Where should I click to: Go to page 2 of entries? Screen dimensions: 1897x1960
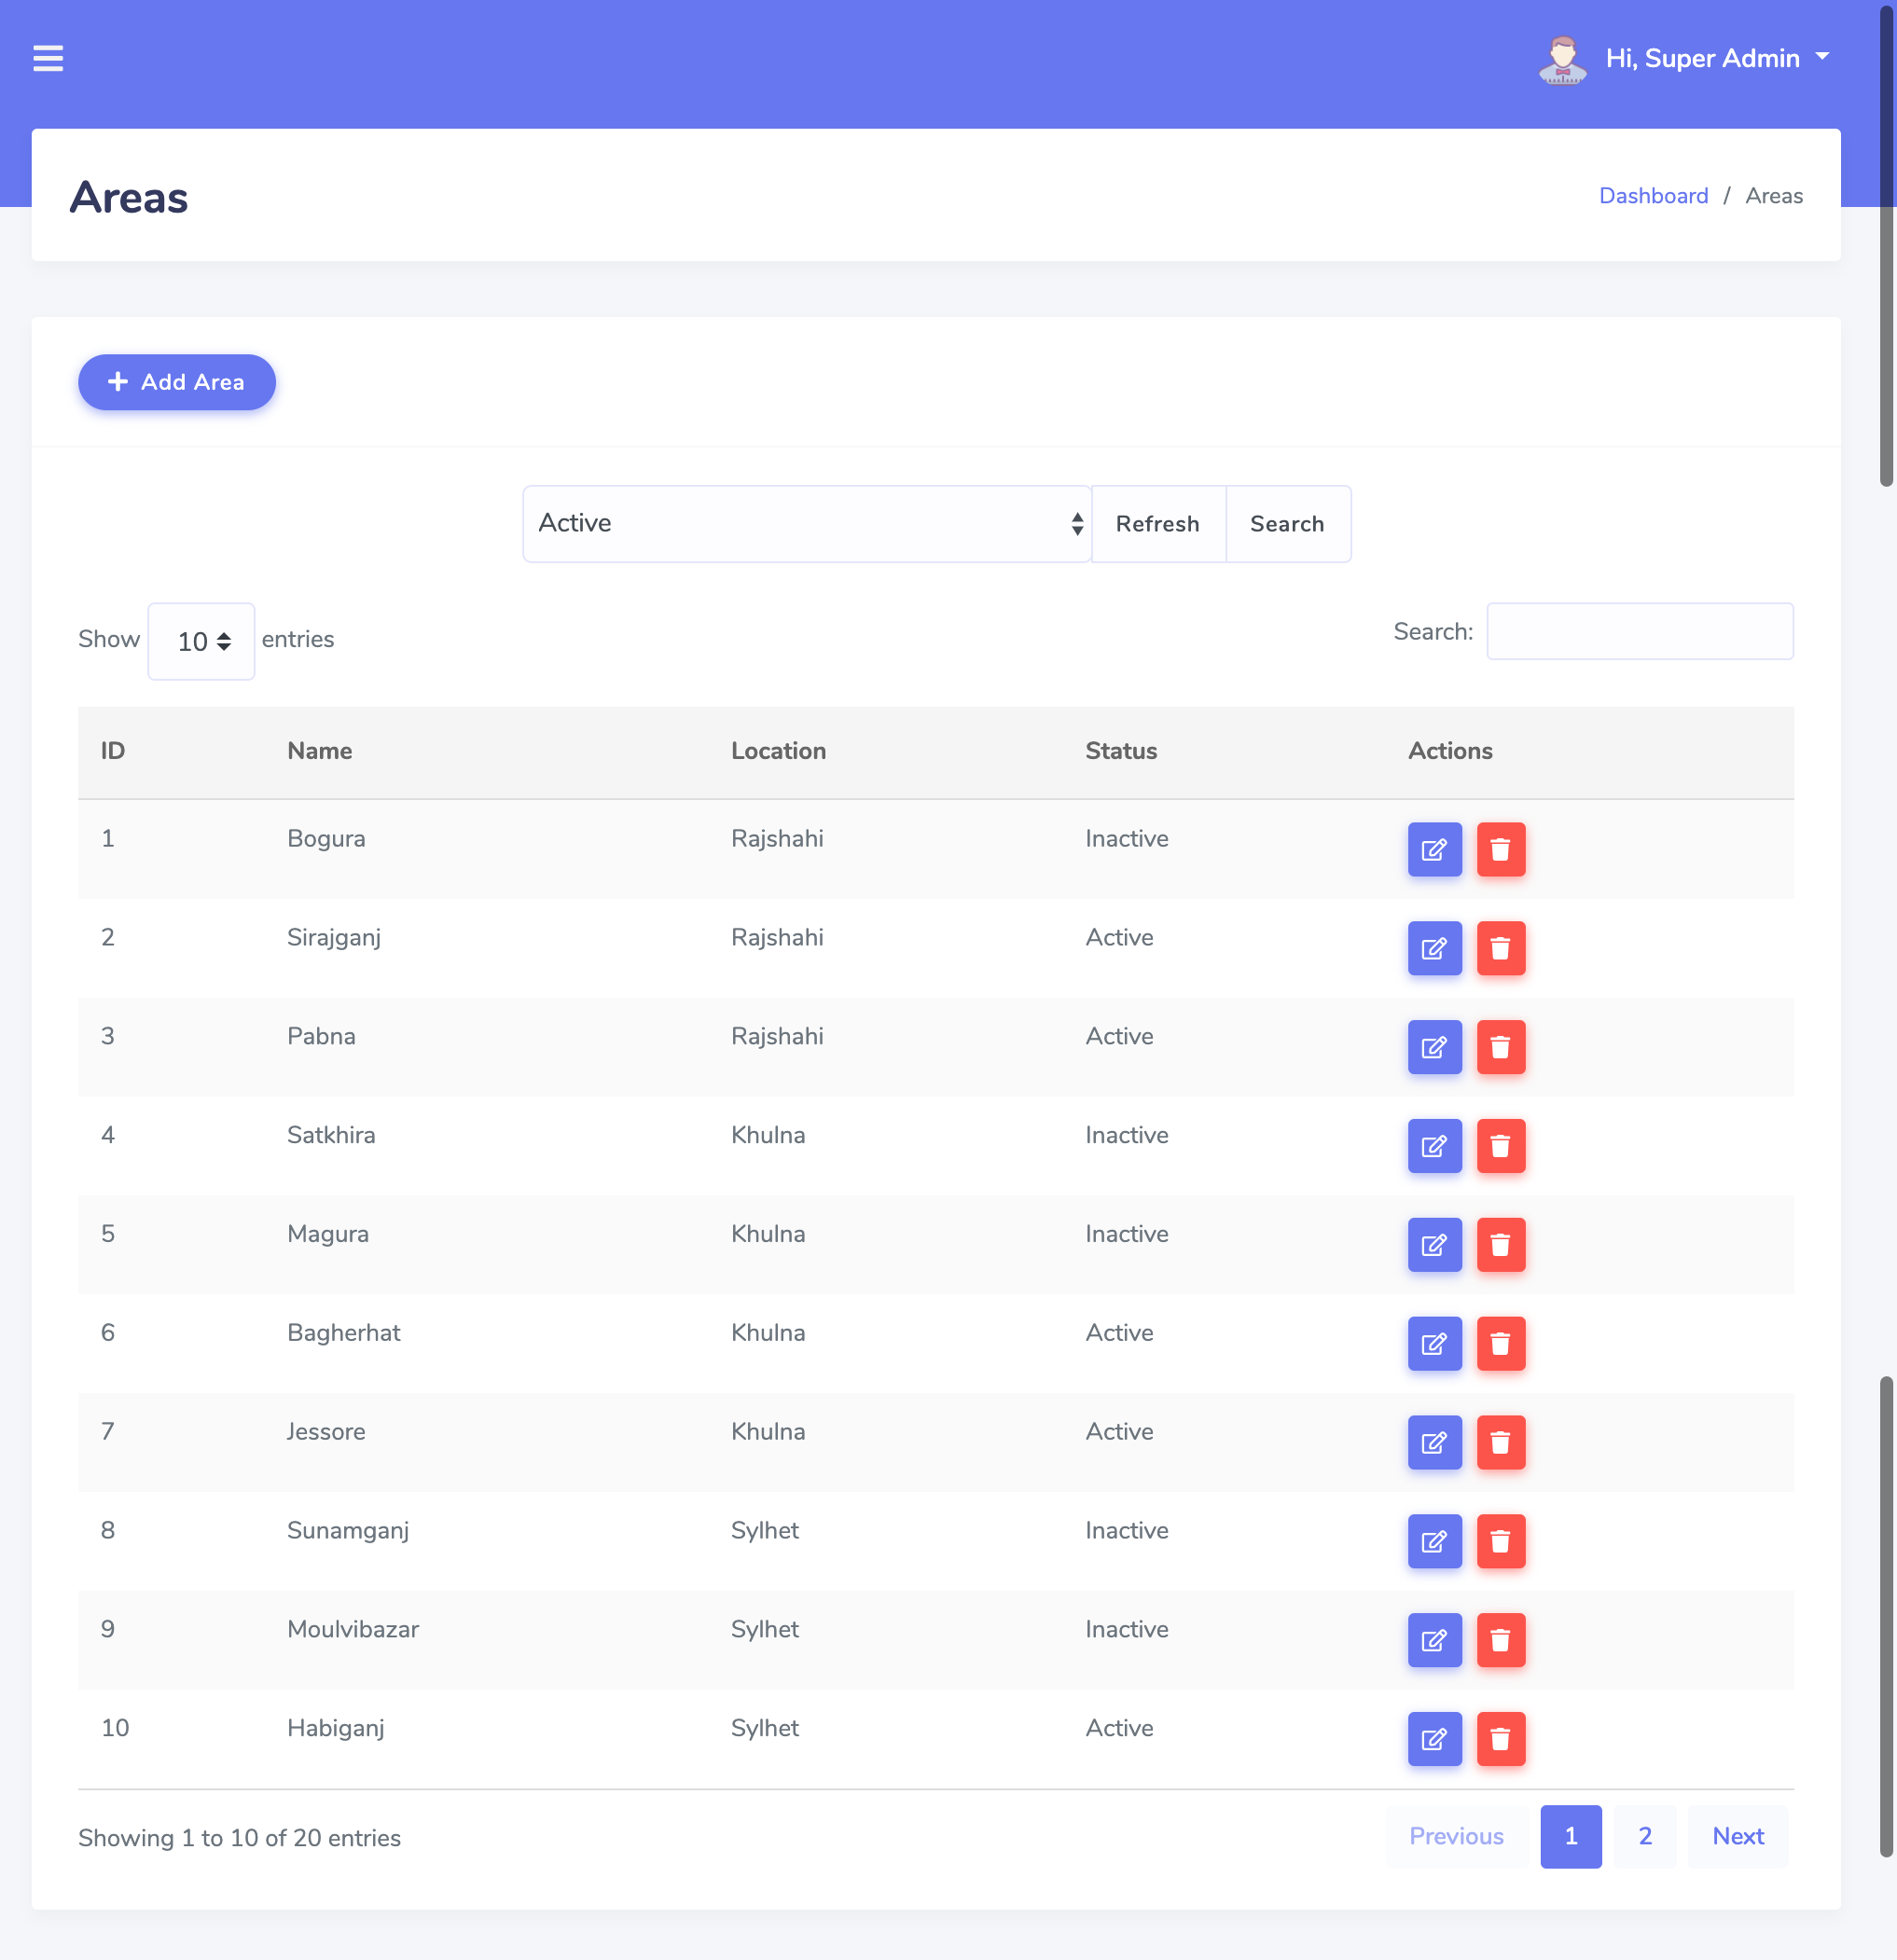[x=1645, y=1836]
